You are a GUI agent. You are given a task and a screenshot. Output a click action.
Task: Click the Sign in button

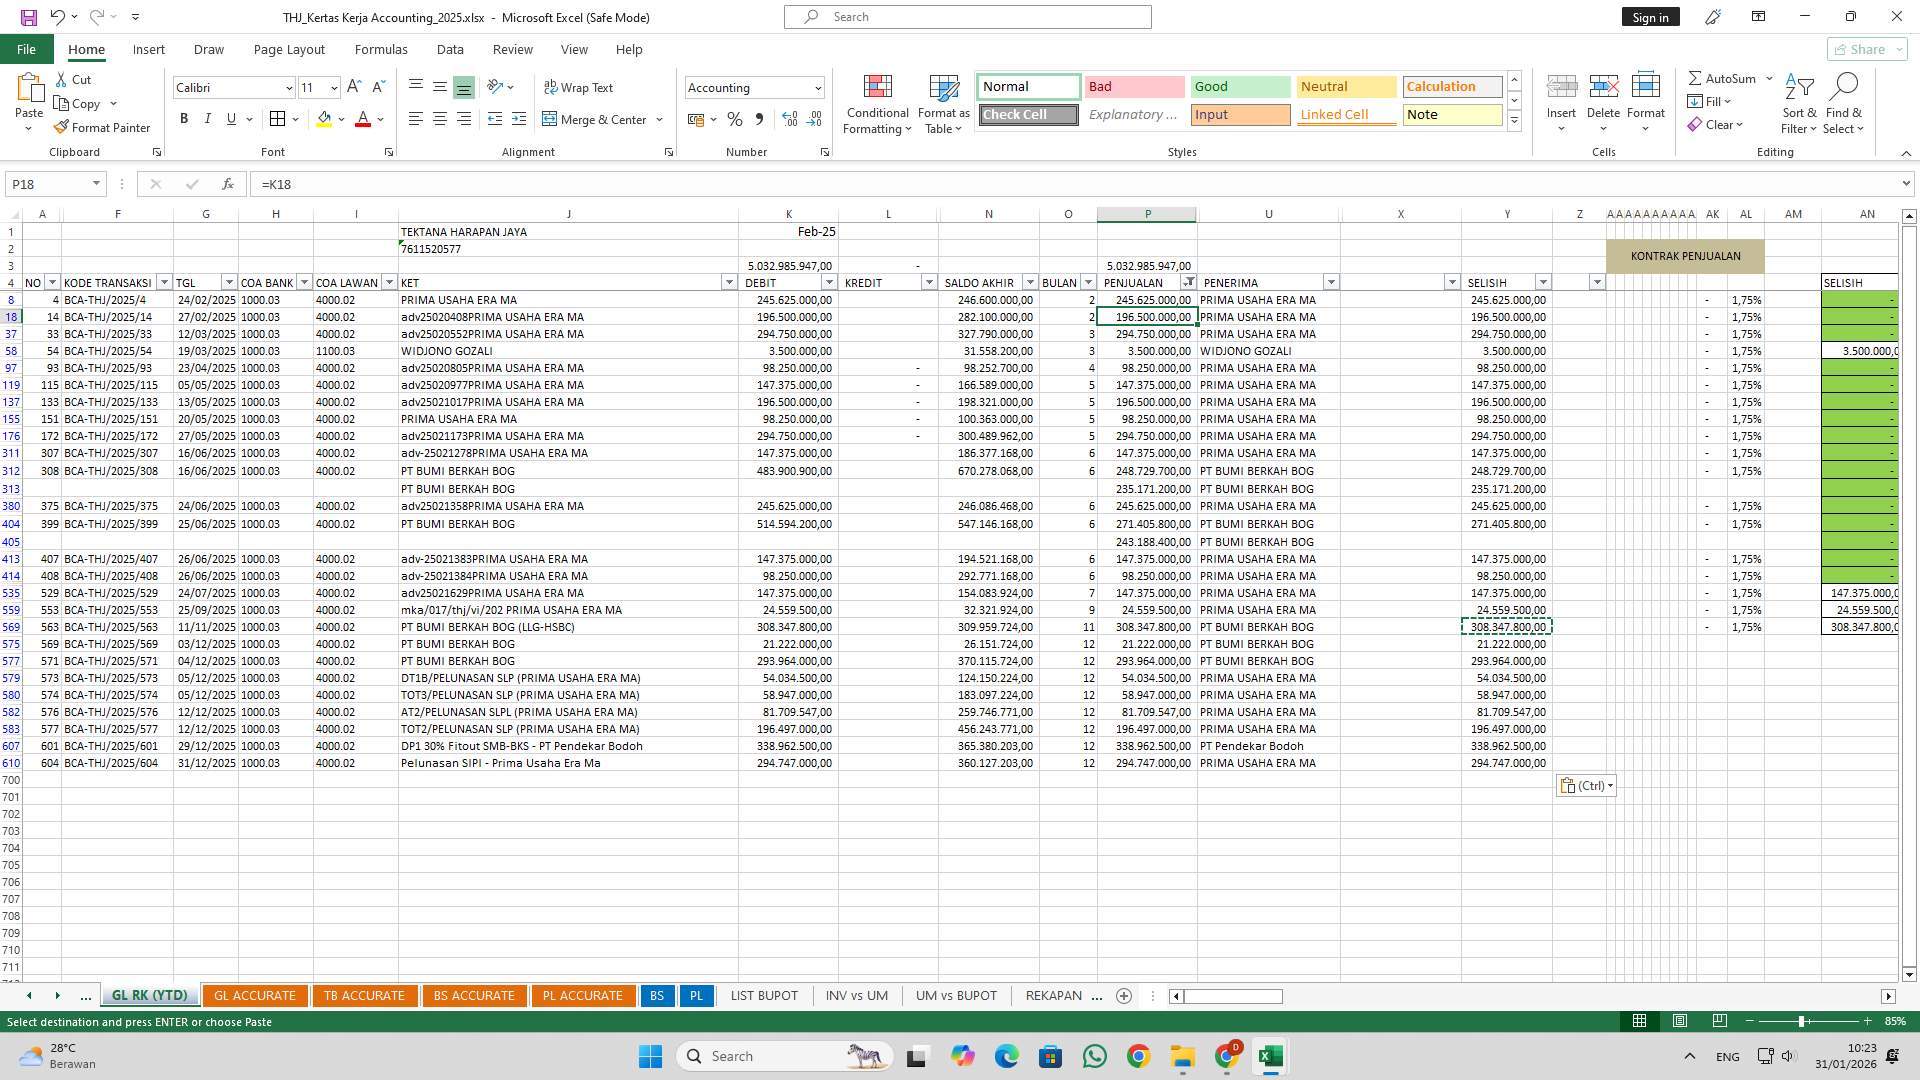point(1650,17)
